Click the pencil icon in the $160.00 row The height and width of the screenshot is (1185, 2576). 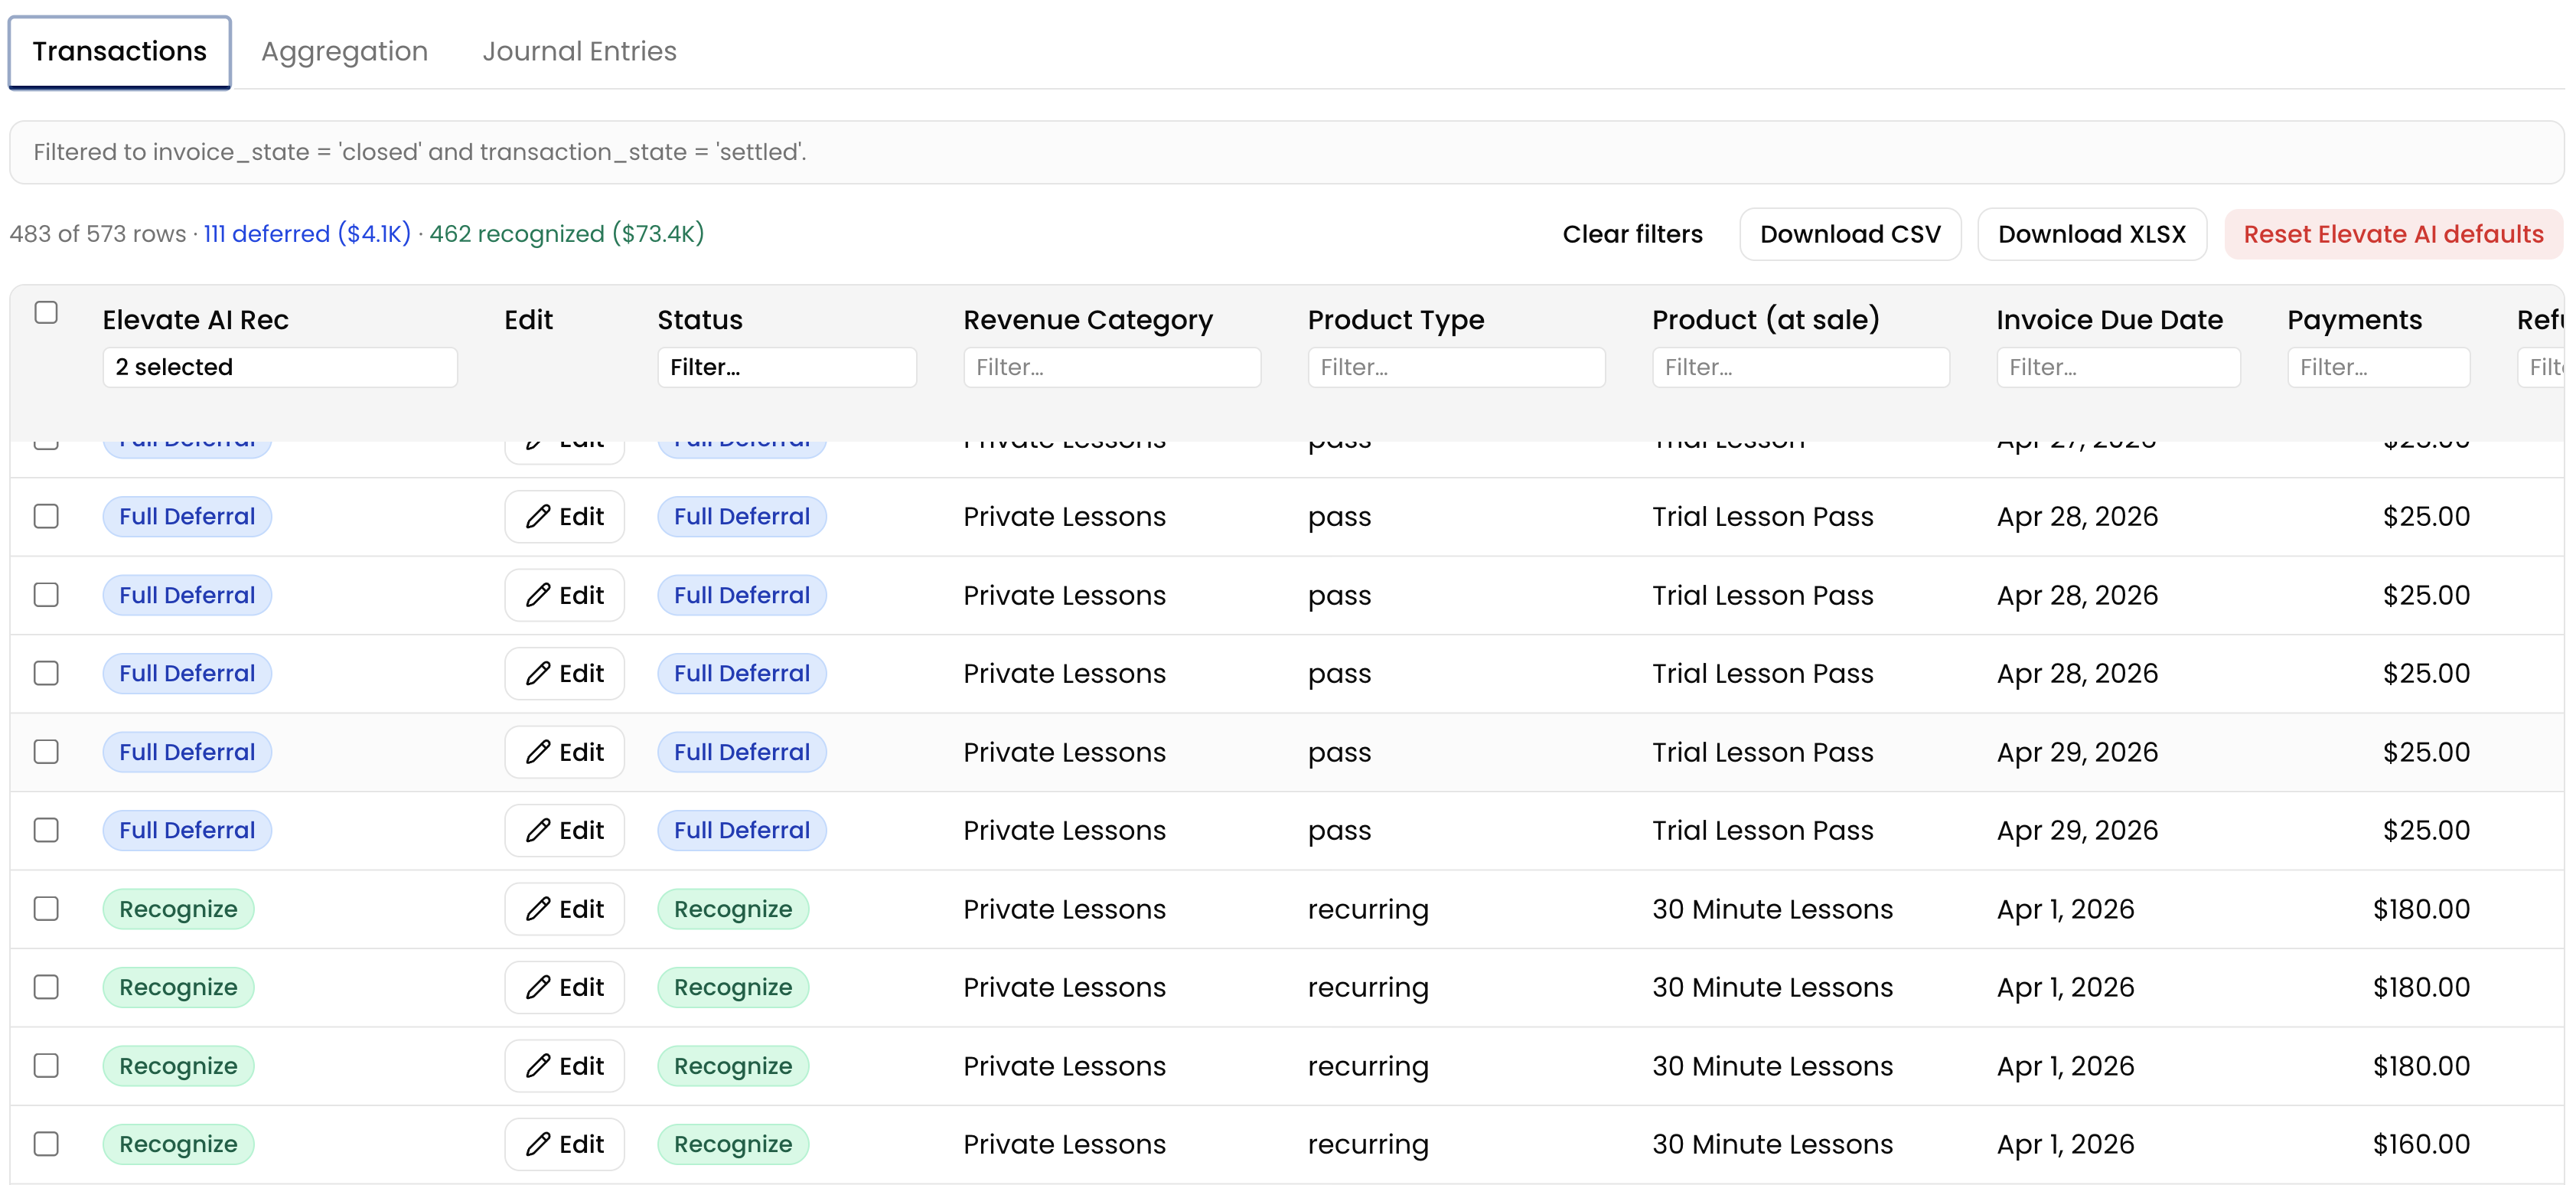[x=538, y=1144]
